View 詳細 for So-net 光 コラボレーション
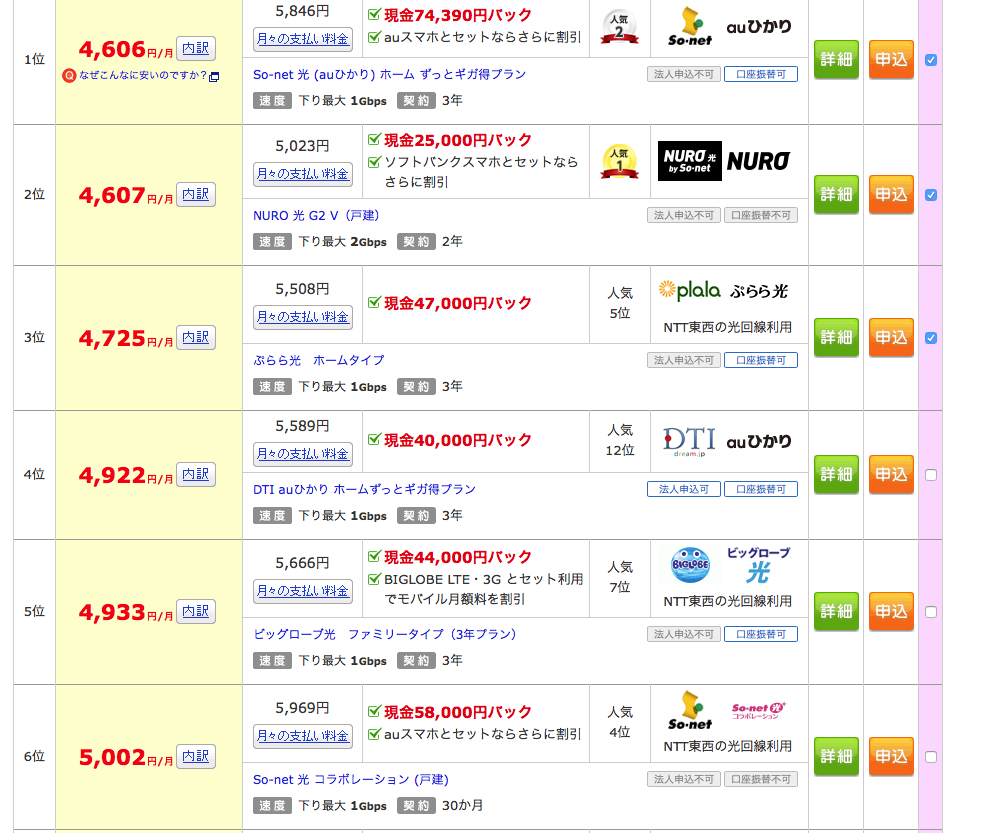Image resolution: width=987 pixels, height=833 pixels. click(x=836, y=756)
